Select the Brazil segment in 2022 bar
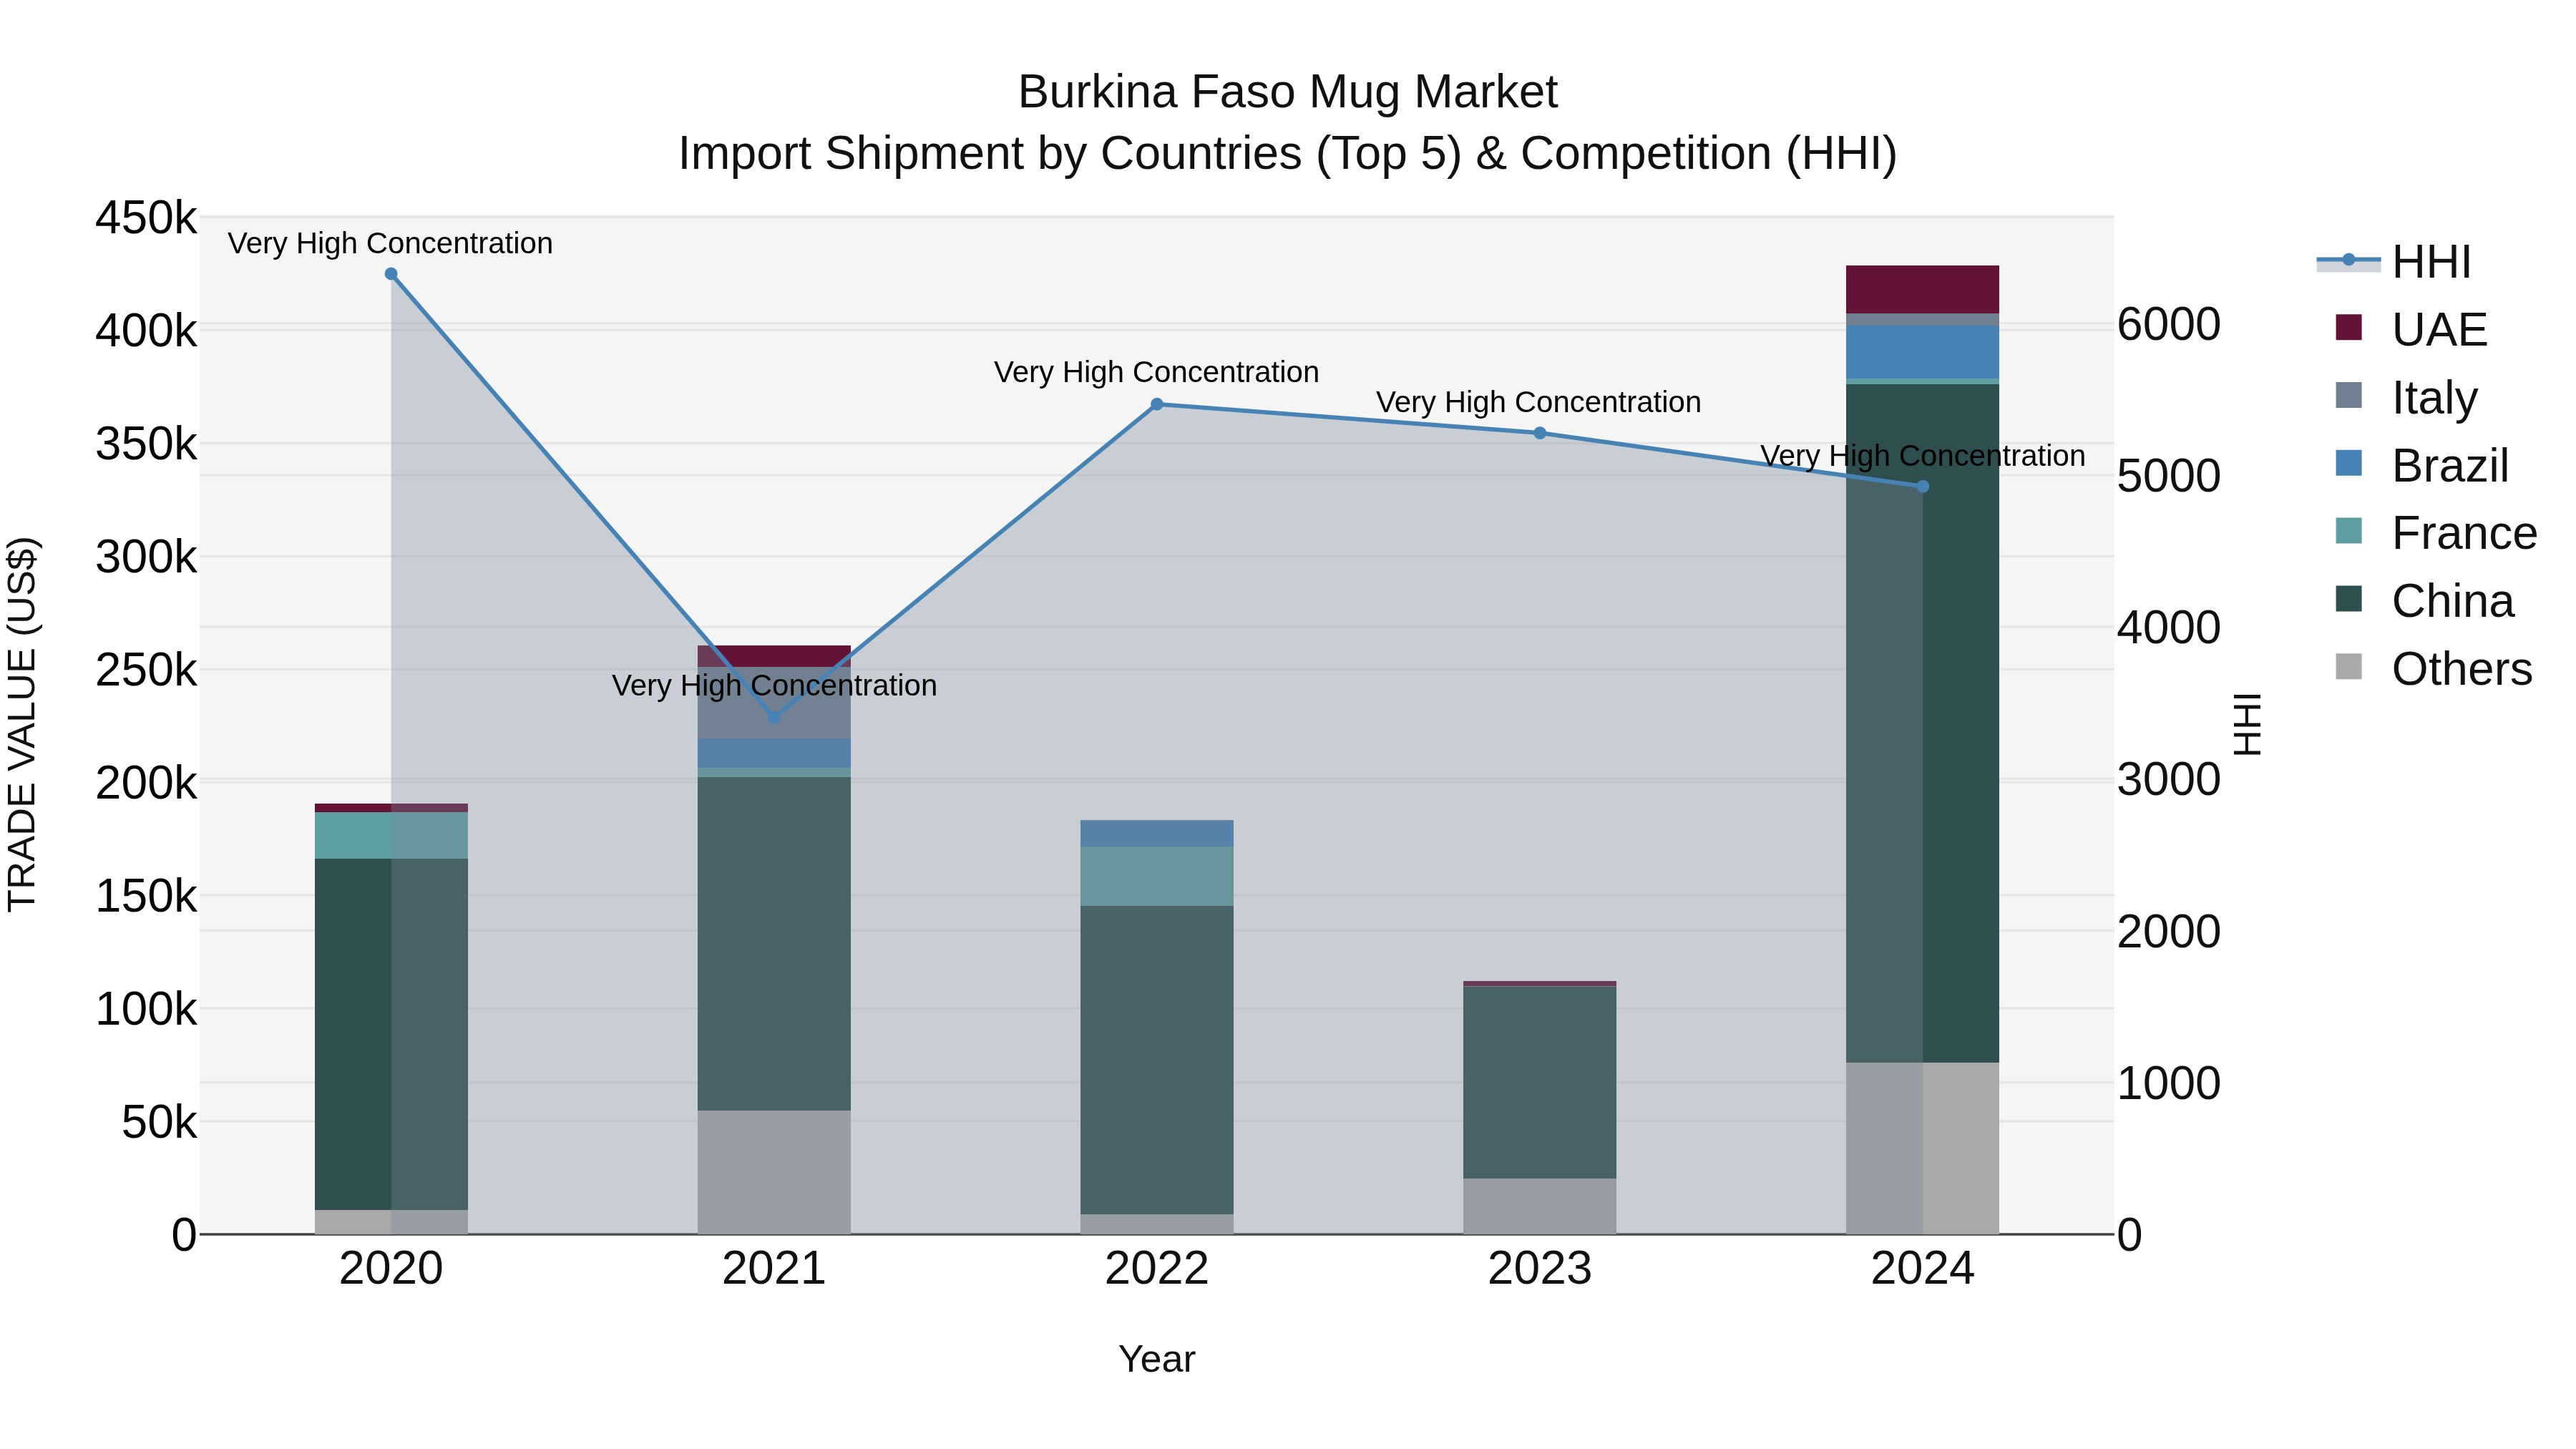The width and height of the screenshot is (2576, 1449). pos(1157,834)
